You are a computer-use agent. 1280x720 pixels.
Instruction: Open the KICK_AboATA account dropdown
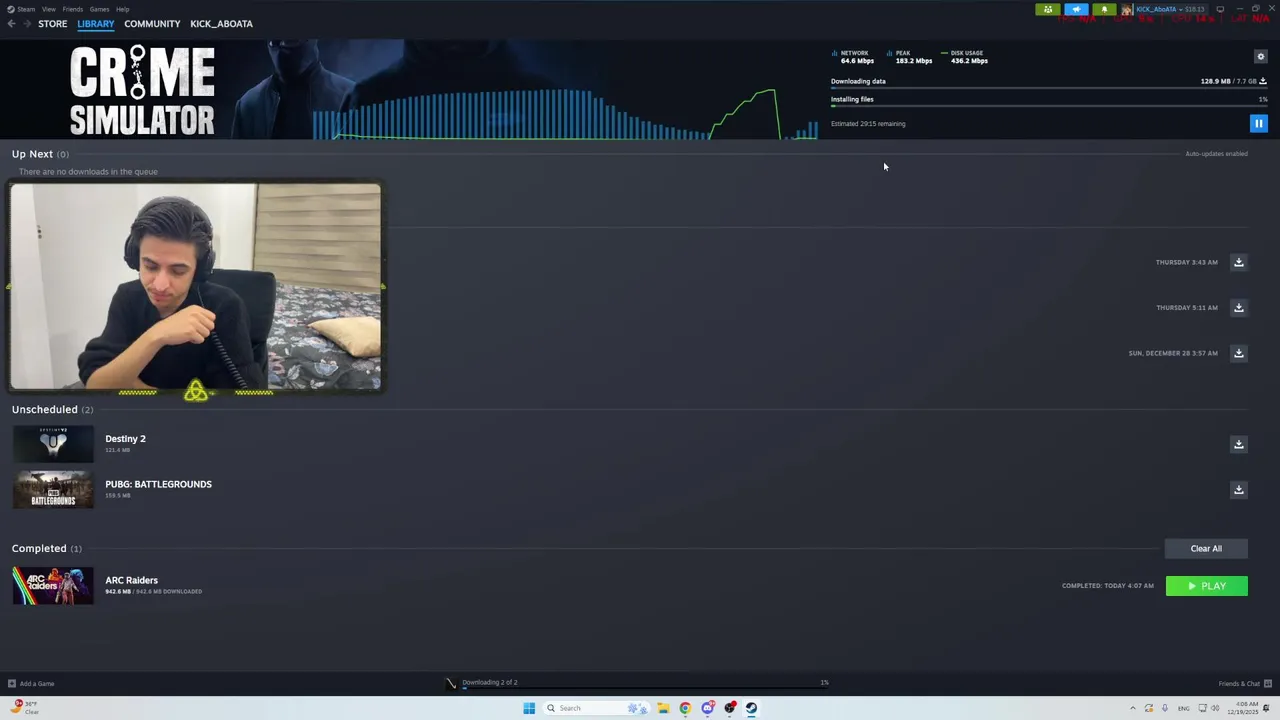pos(1170,10)
